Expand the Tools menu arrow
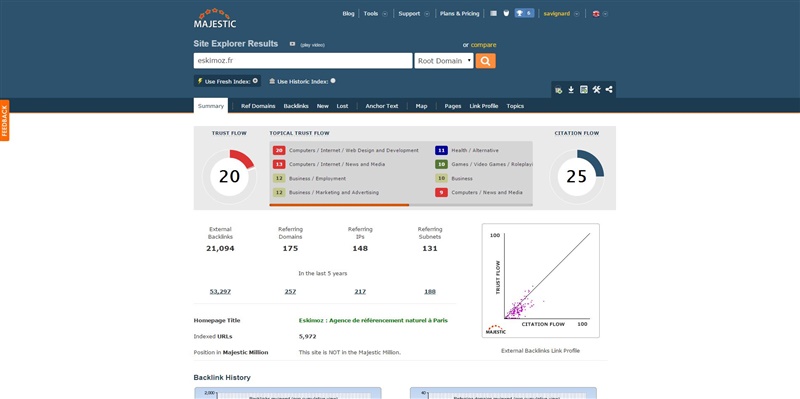800x399 pixels. coord(385,14)
